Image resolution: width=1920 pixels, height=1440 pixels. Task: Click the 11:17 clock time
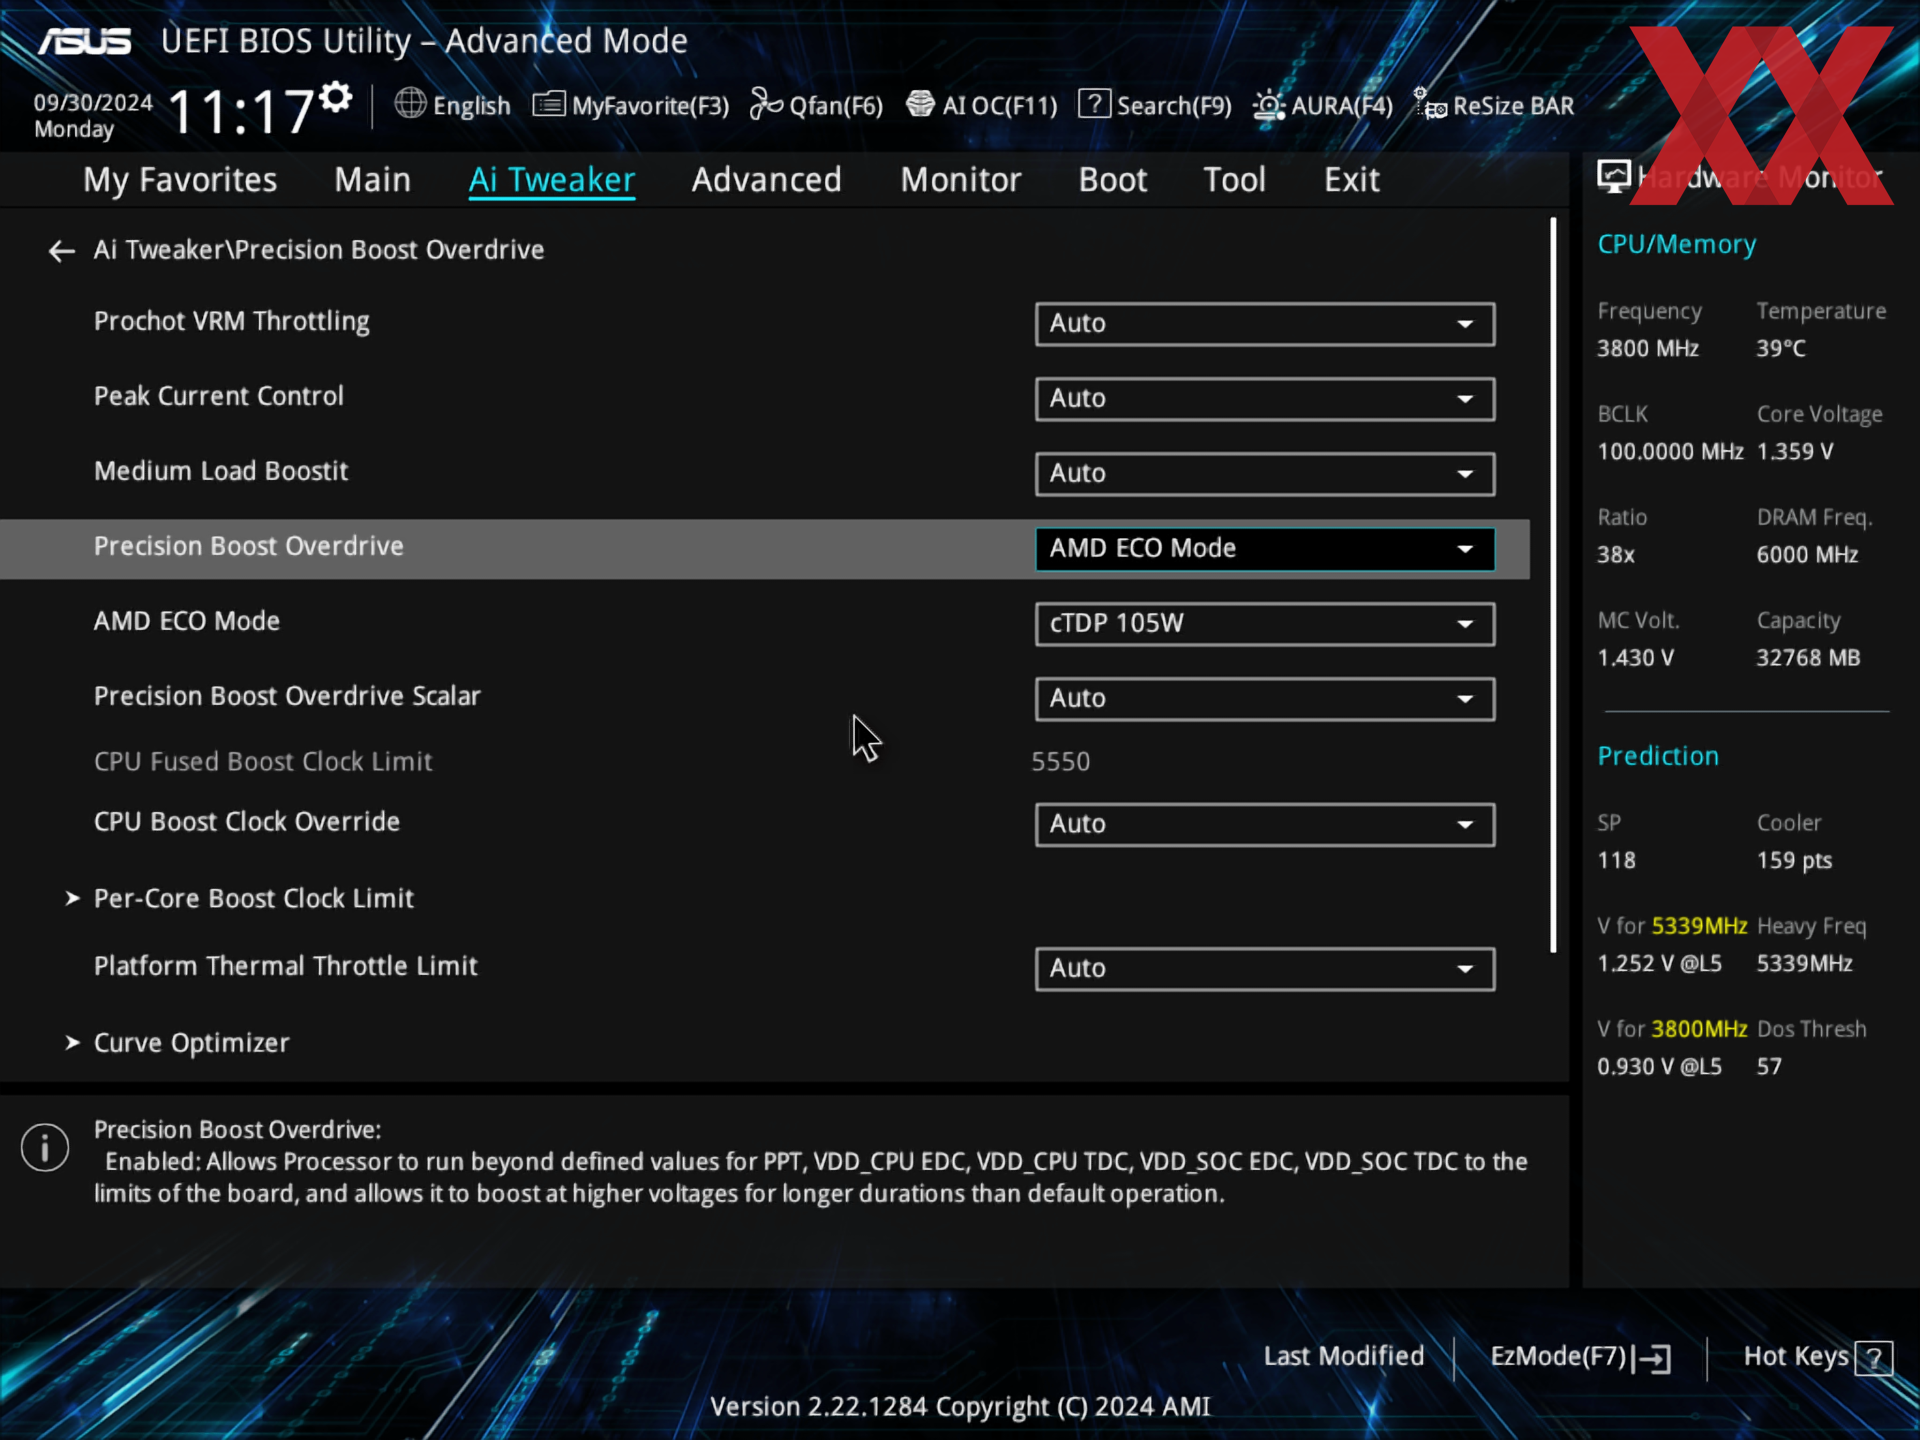coord(241,111)
